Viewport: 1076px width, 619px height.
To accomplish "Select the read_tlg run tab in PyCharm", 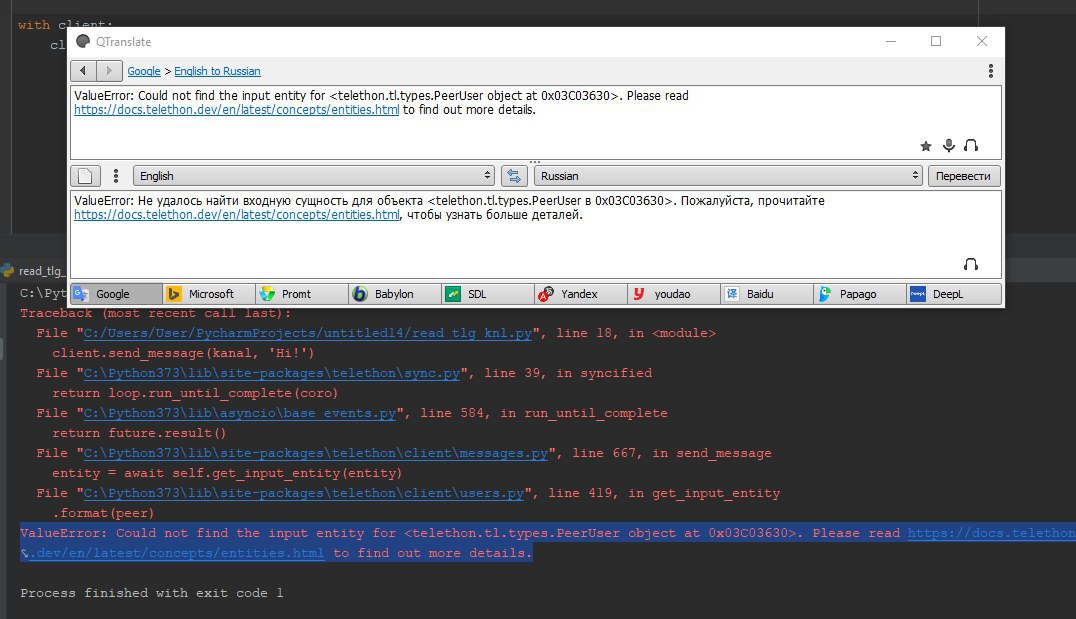I will coord(34,271).
